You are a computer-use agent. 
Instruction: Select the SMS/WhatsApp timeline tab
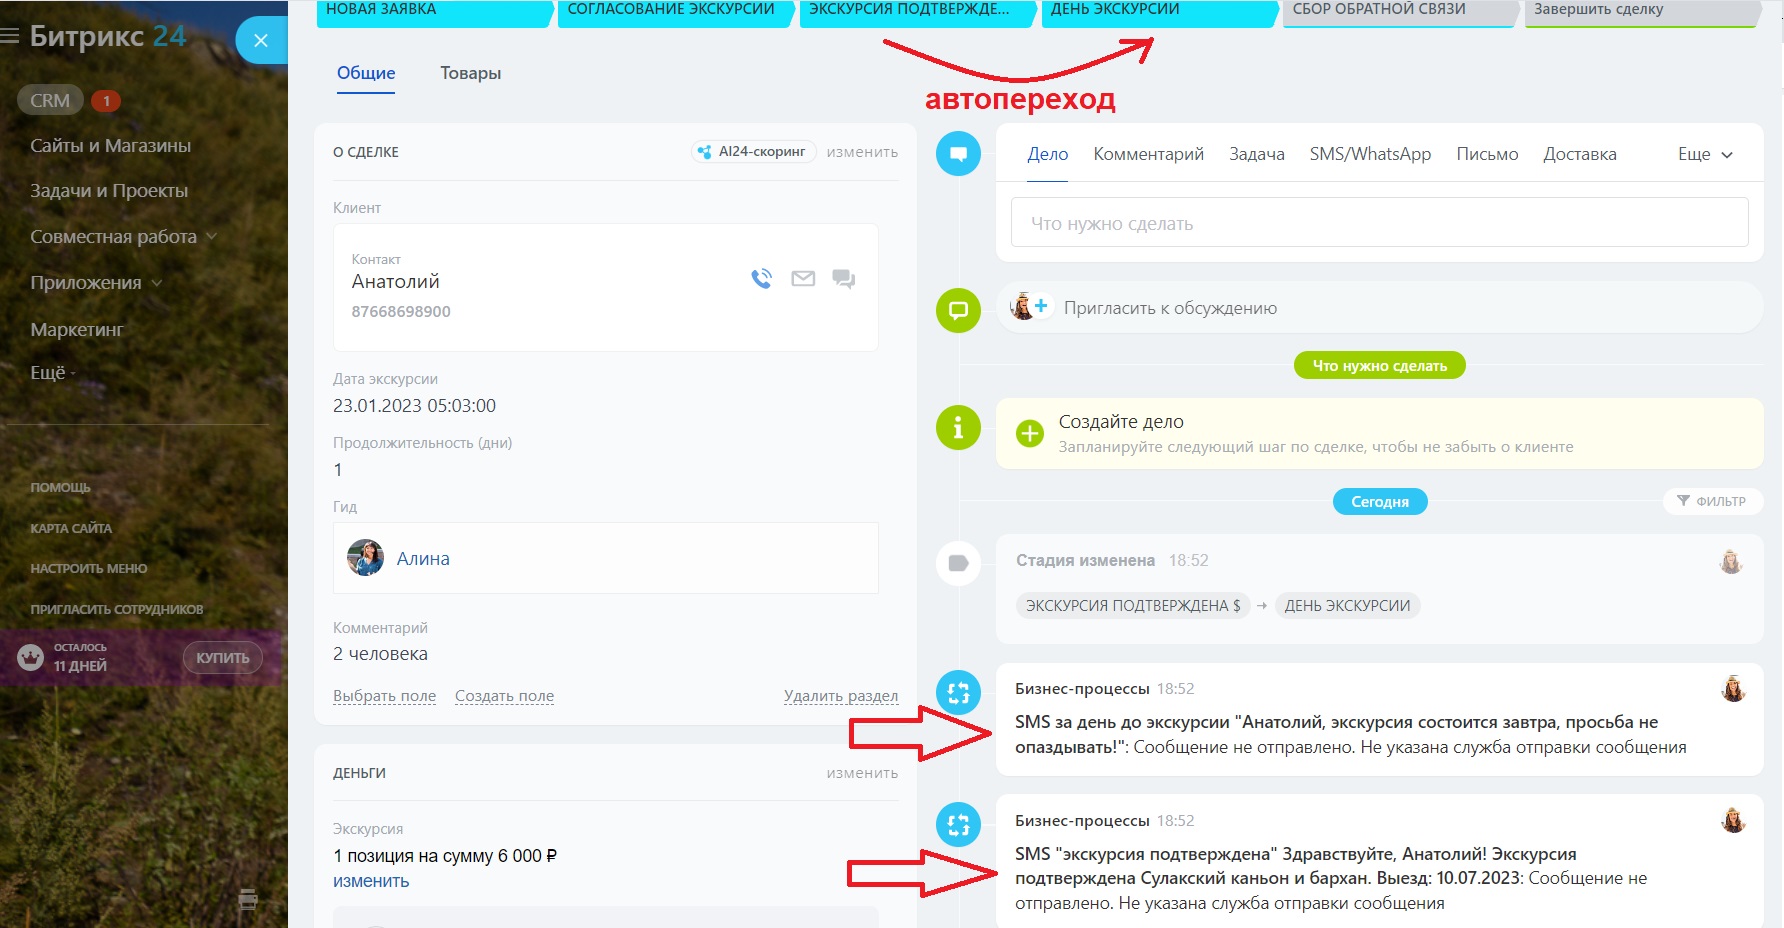(1370, 154)
